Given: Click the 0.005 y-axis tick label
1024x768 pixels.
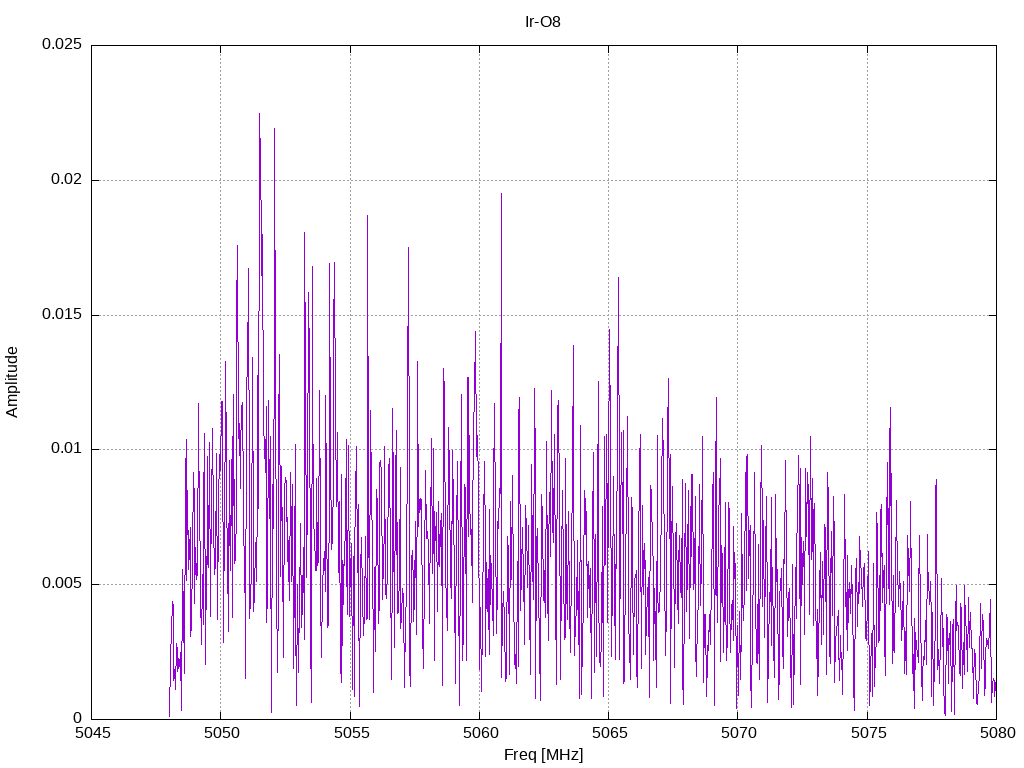Looking at the screenshot, I should (x=62, y=583).
